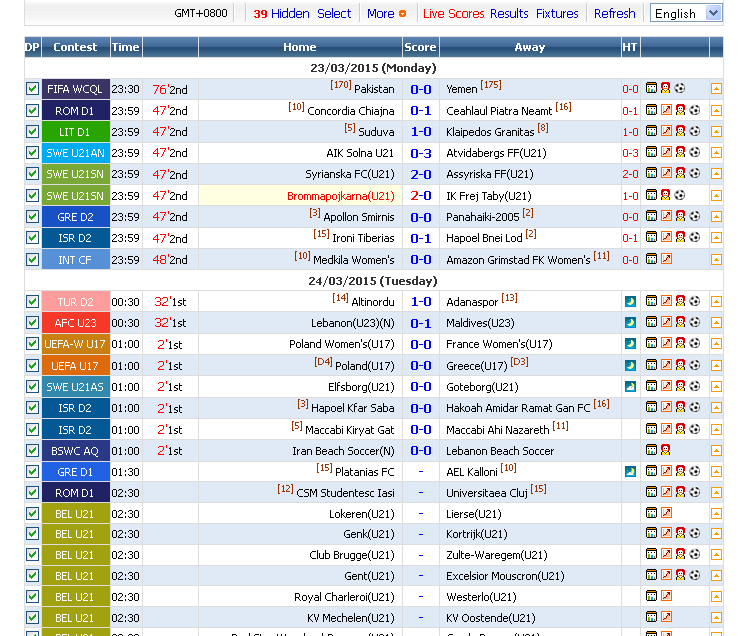
Task: Open stats chart icon for Medkila Women's match
Action: point(651,259)
